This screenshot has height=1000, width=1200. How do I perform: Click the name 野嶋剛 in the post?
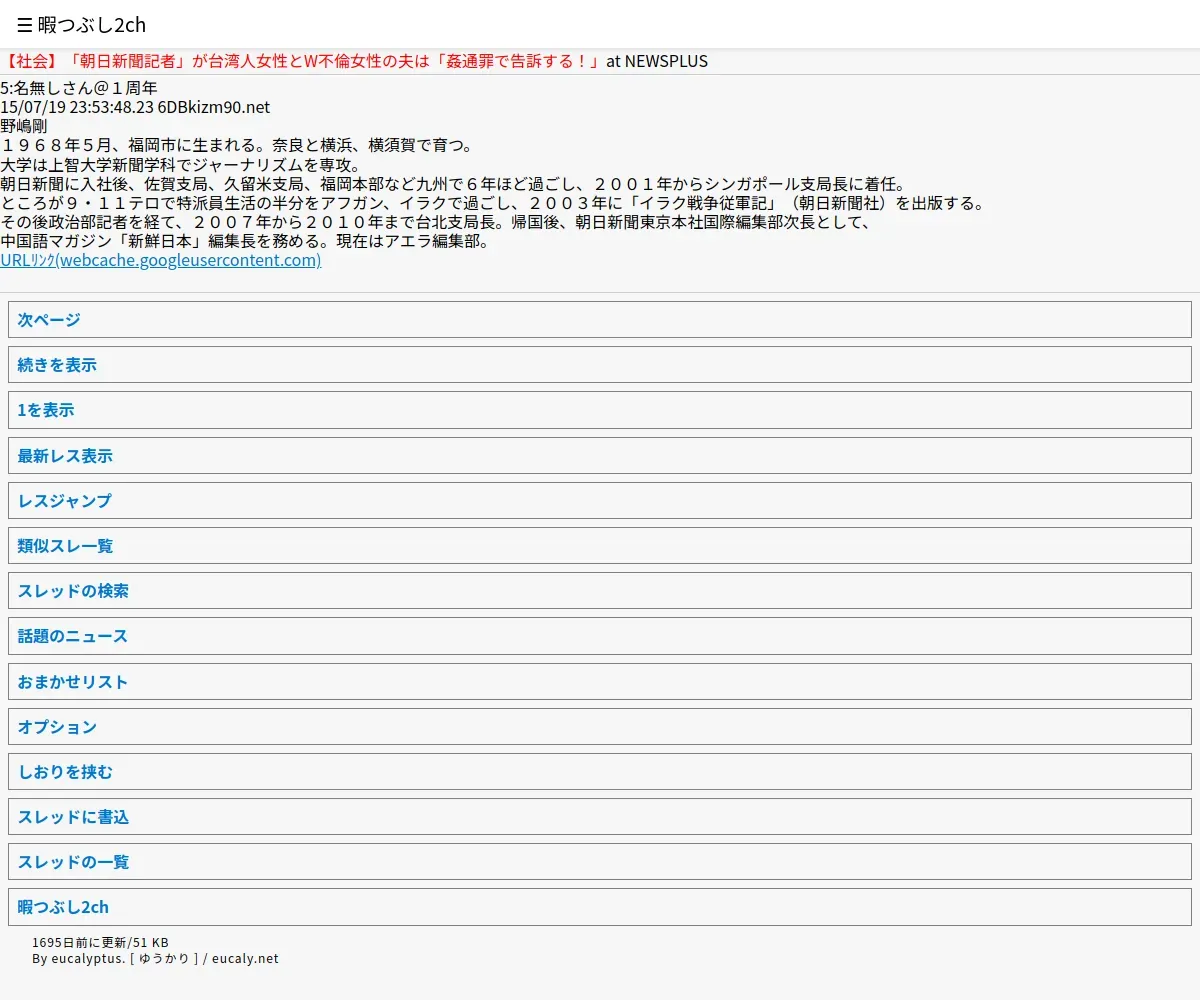point(24,126)
